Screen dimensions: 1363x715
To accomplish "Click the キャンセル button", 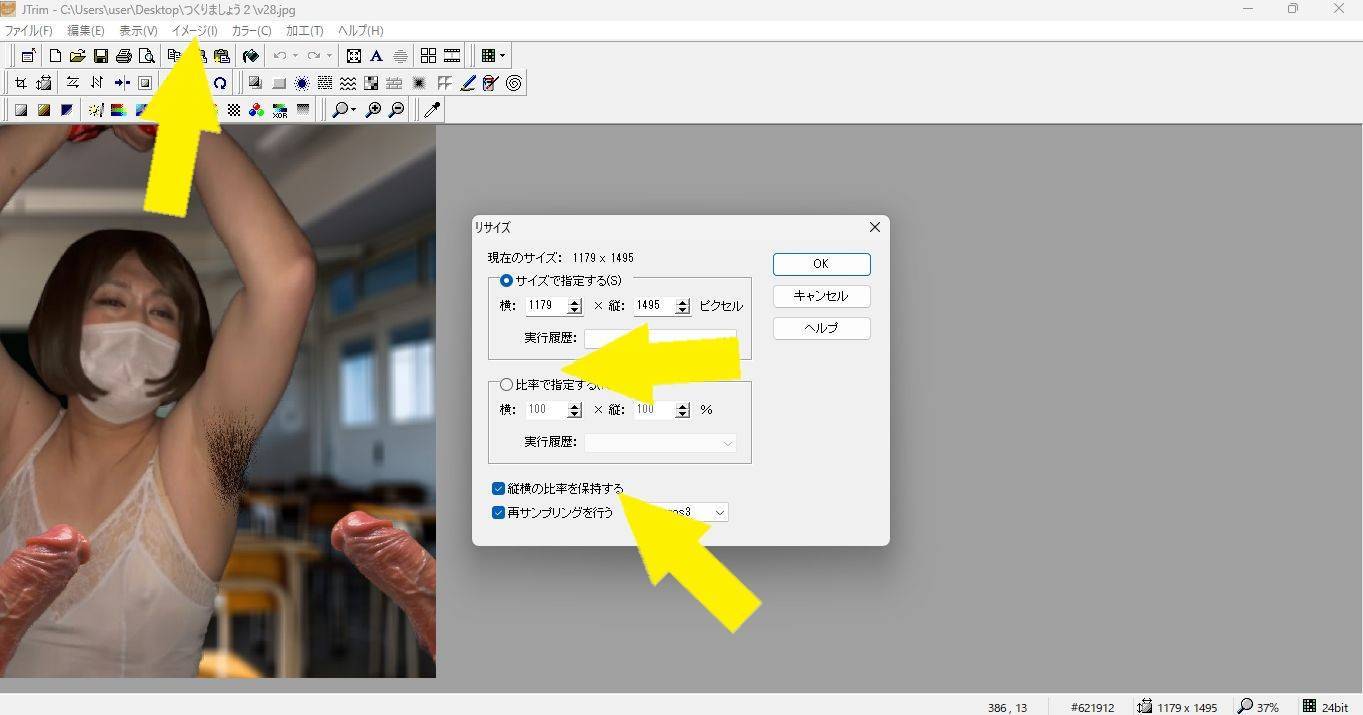I will point(820,296).
